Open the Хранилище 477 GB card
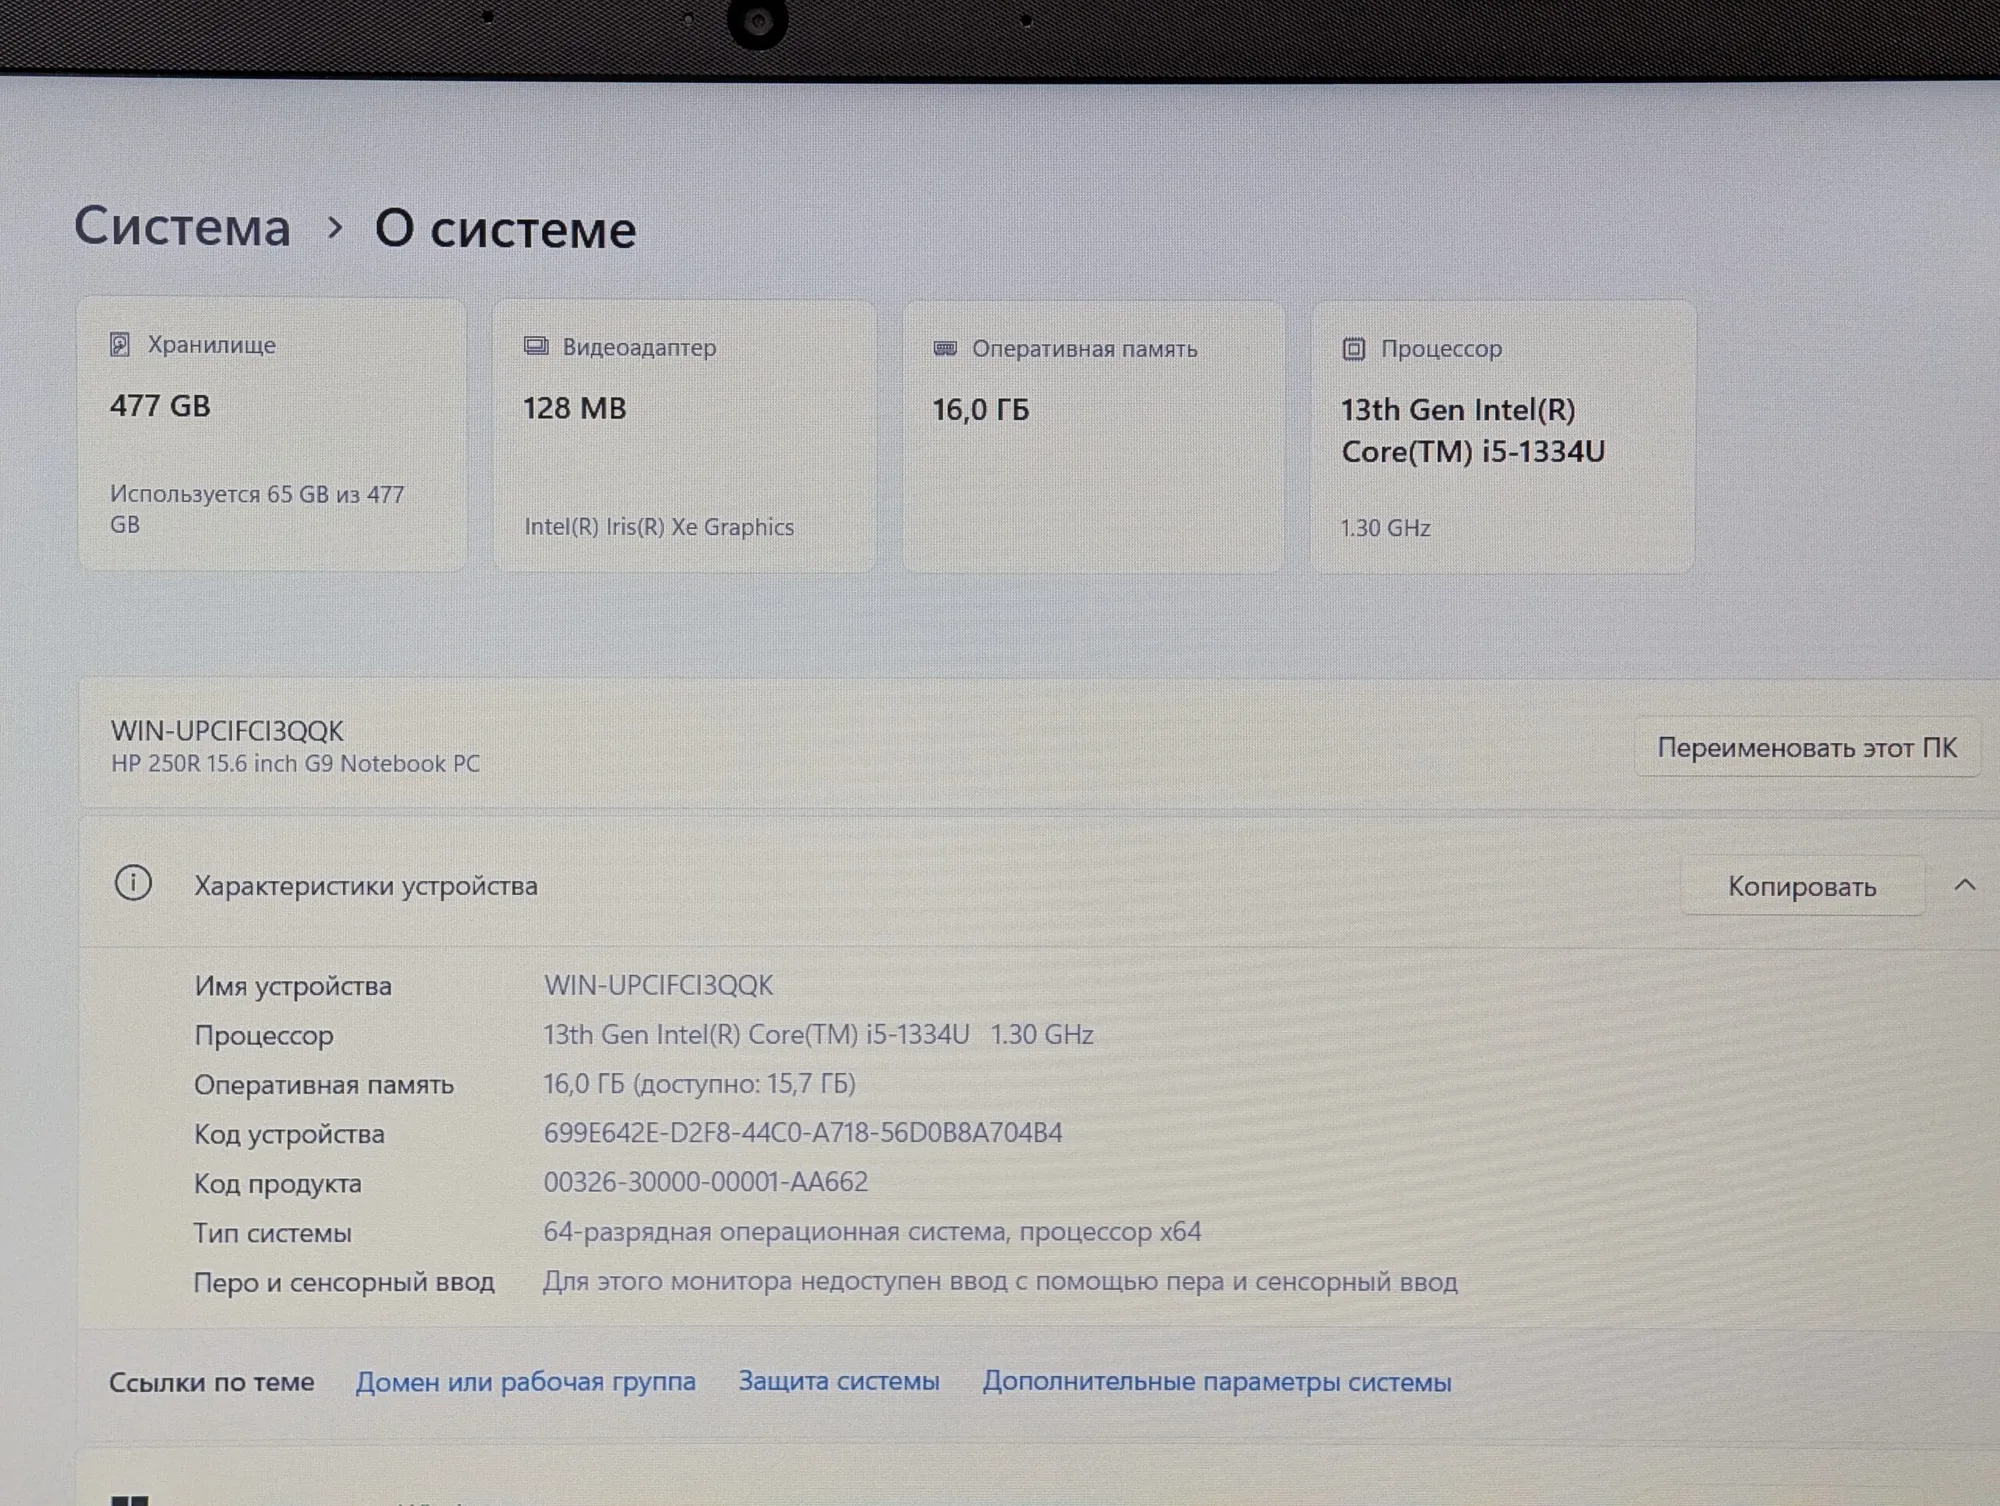 click(x=272, y=434)
